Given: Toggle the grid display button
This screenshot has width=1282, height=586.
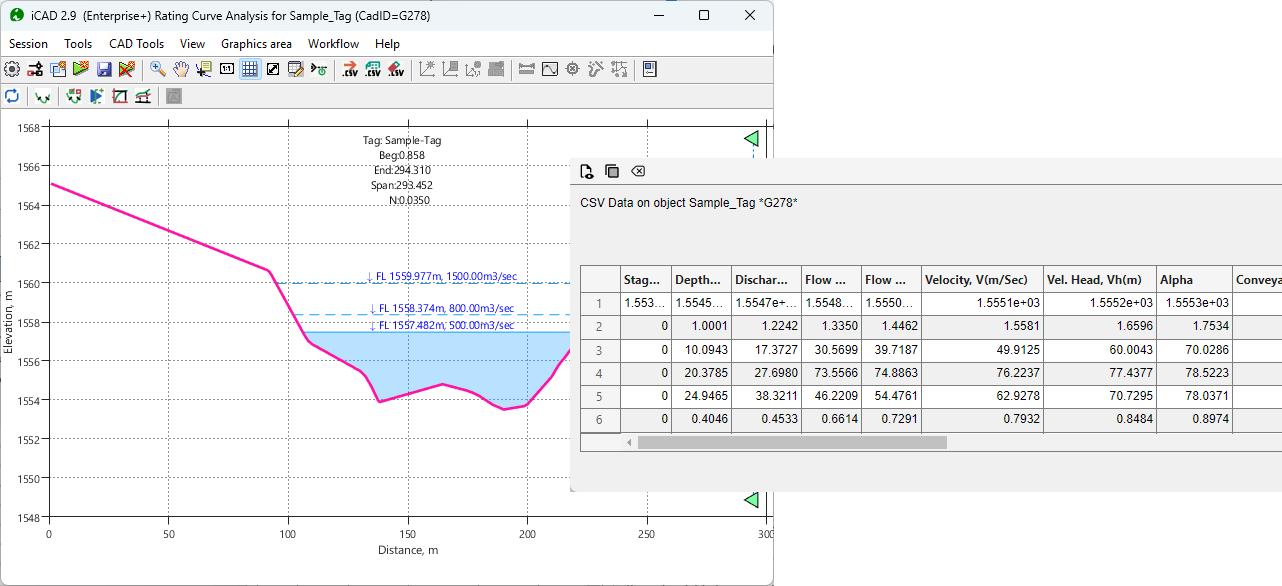Looking at the screenshot, I should click(x=250, y=69).
